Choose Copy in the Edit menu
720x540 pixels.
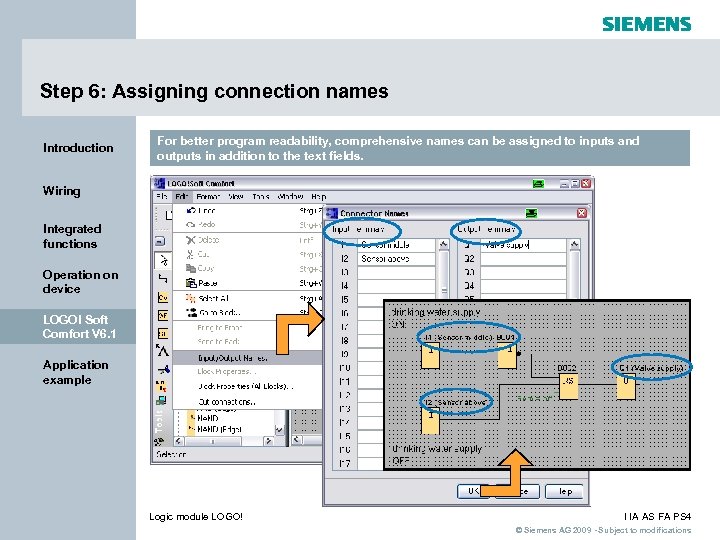pyautogui.click(x=248, y=268)
